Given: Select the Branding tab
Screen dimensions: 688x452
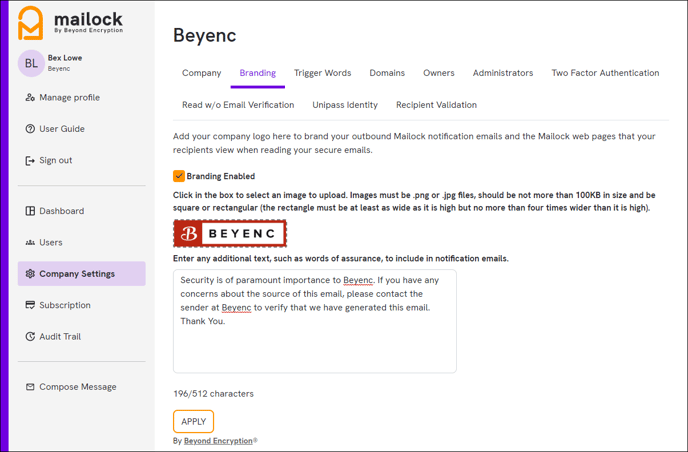Looking at the screenshot, I should (x=258, y=73).
